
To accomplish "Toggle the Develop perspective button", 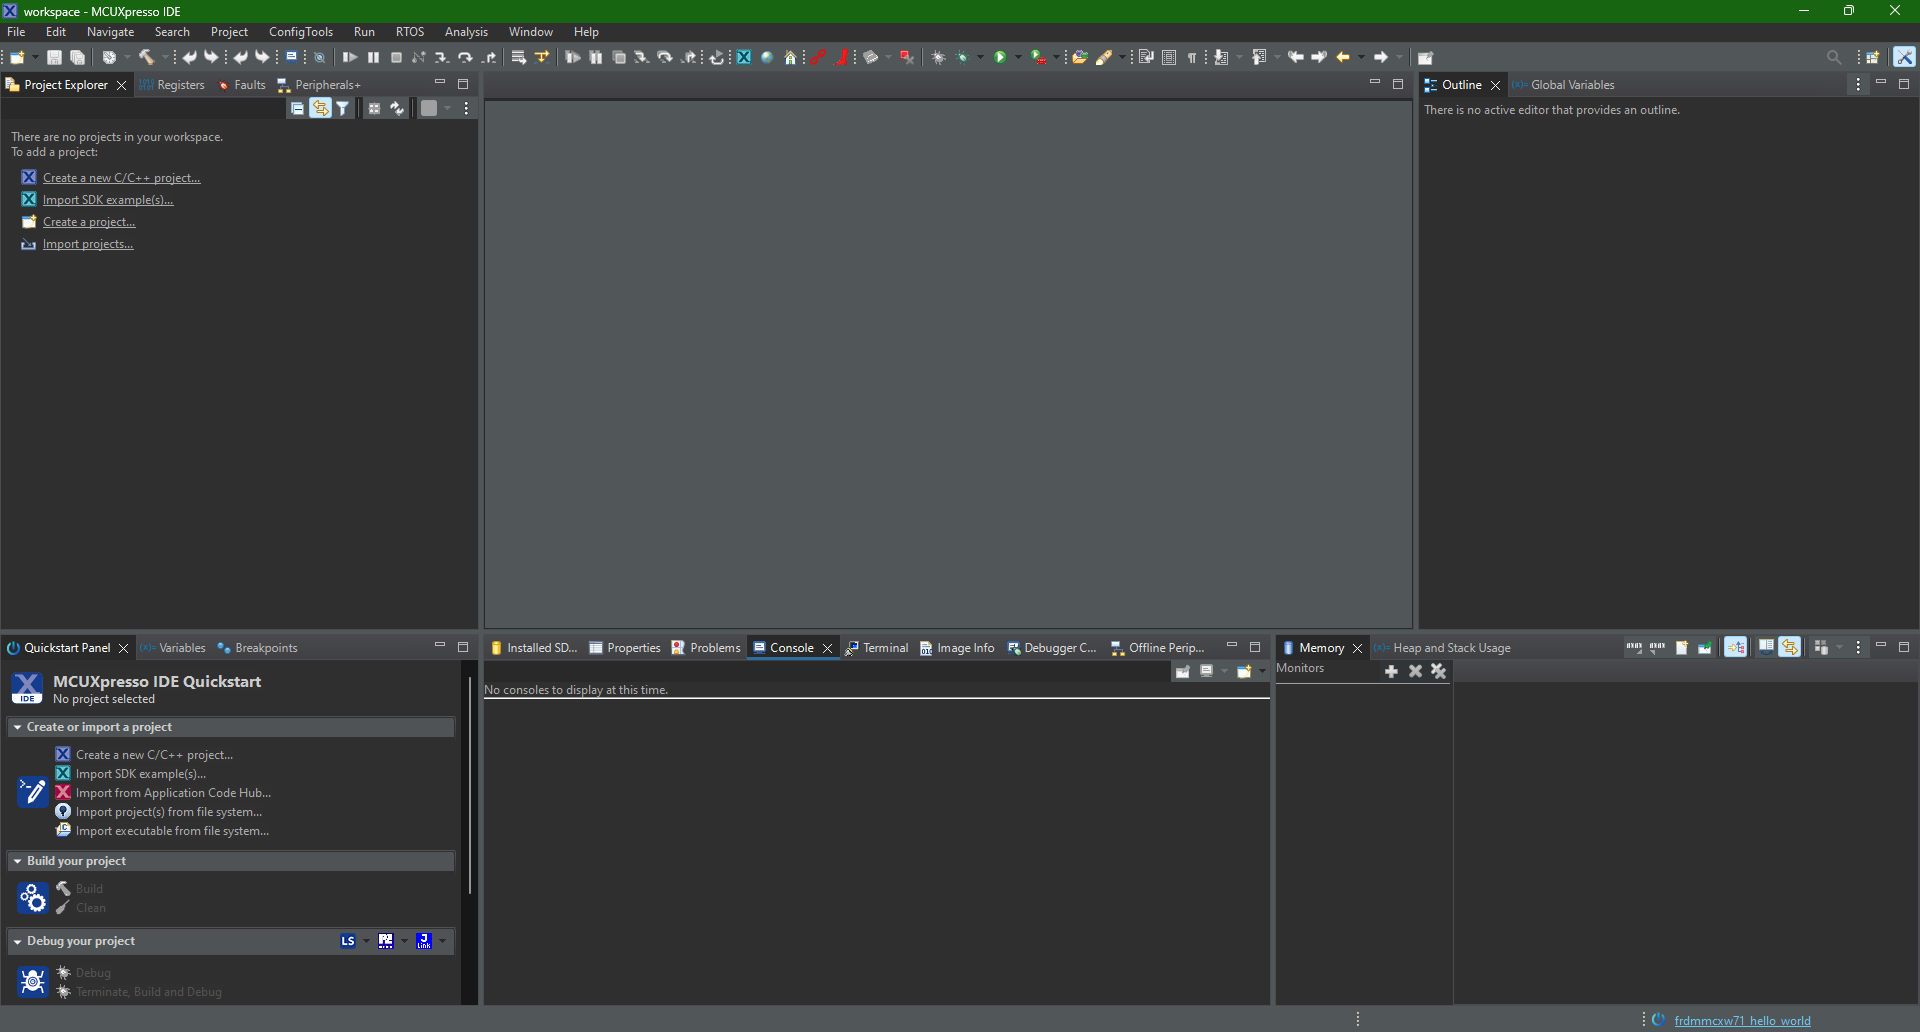I will tap(1904, 58).
